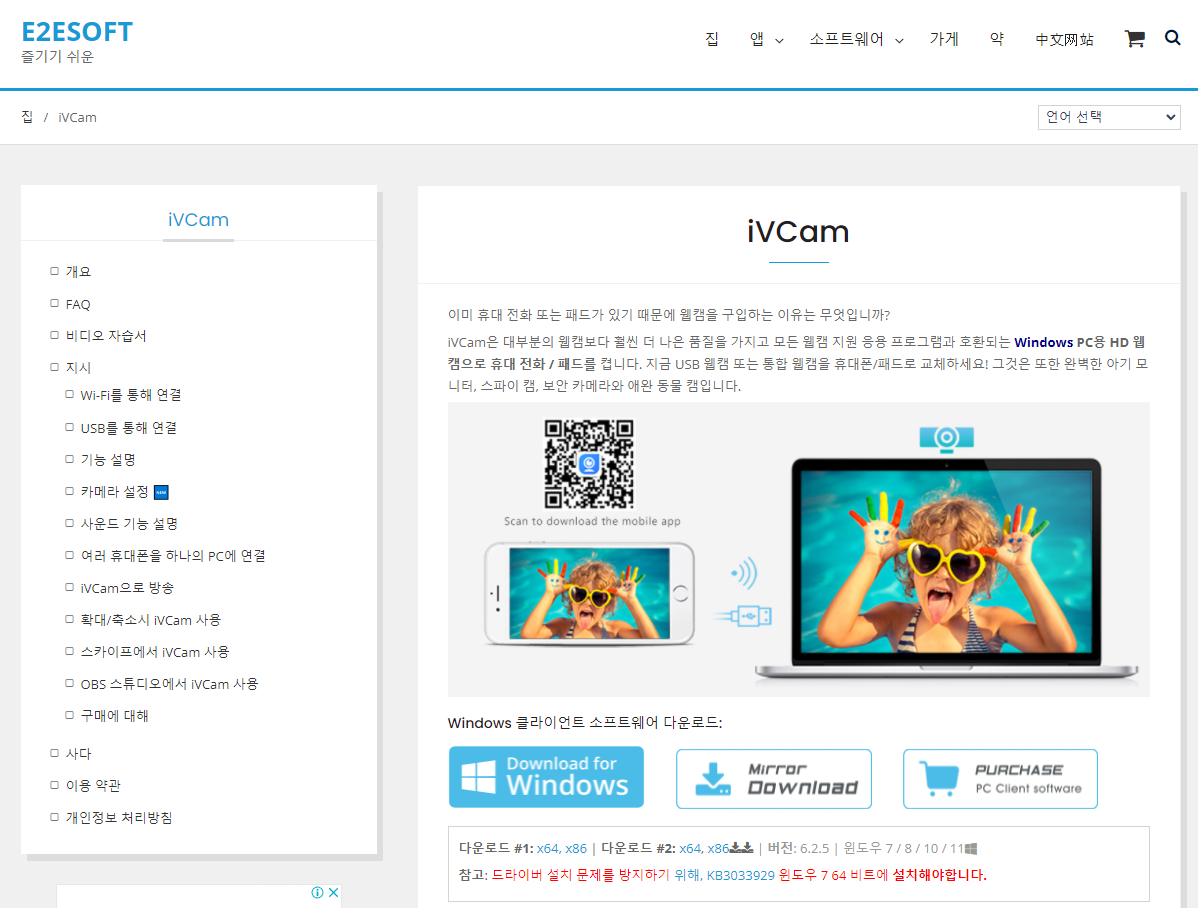Open 스카이프에서 iVCam 사용 link
The image size is (1198, 908).
[x=155, y=653]
